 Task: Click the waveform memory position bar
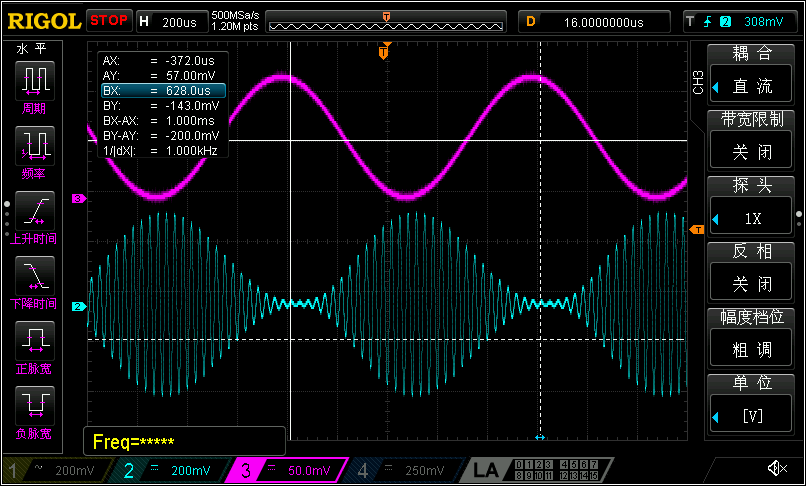pyautogui.click(x=386, y=20)
